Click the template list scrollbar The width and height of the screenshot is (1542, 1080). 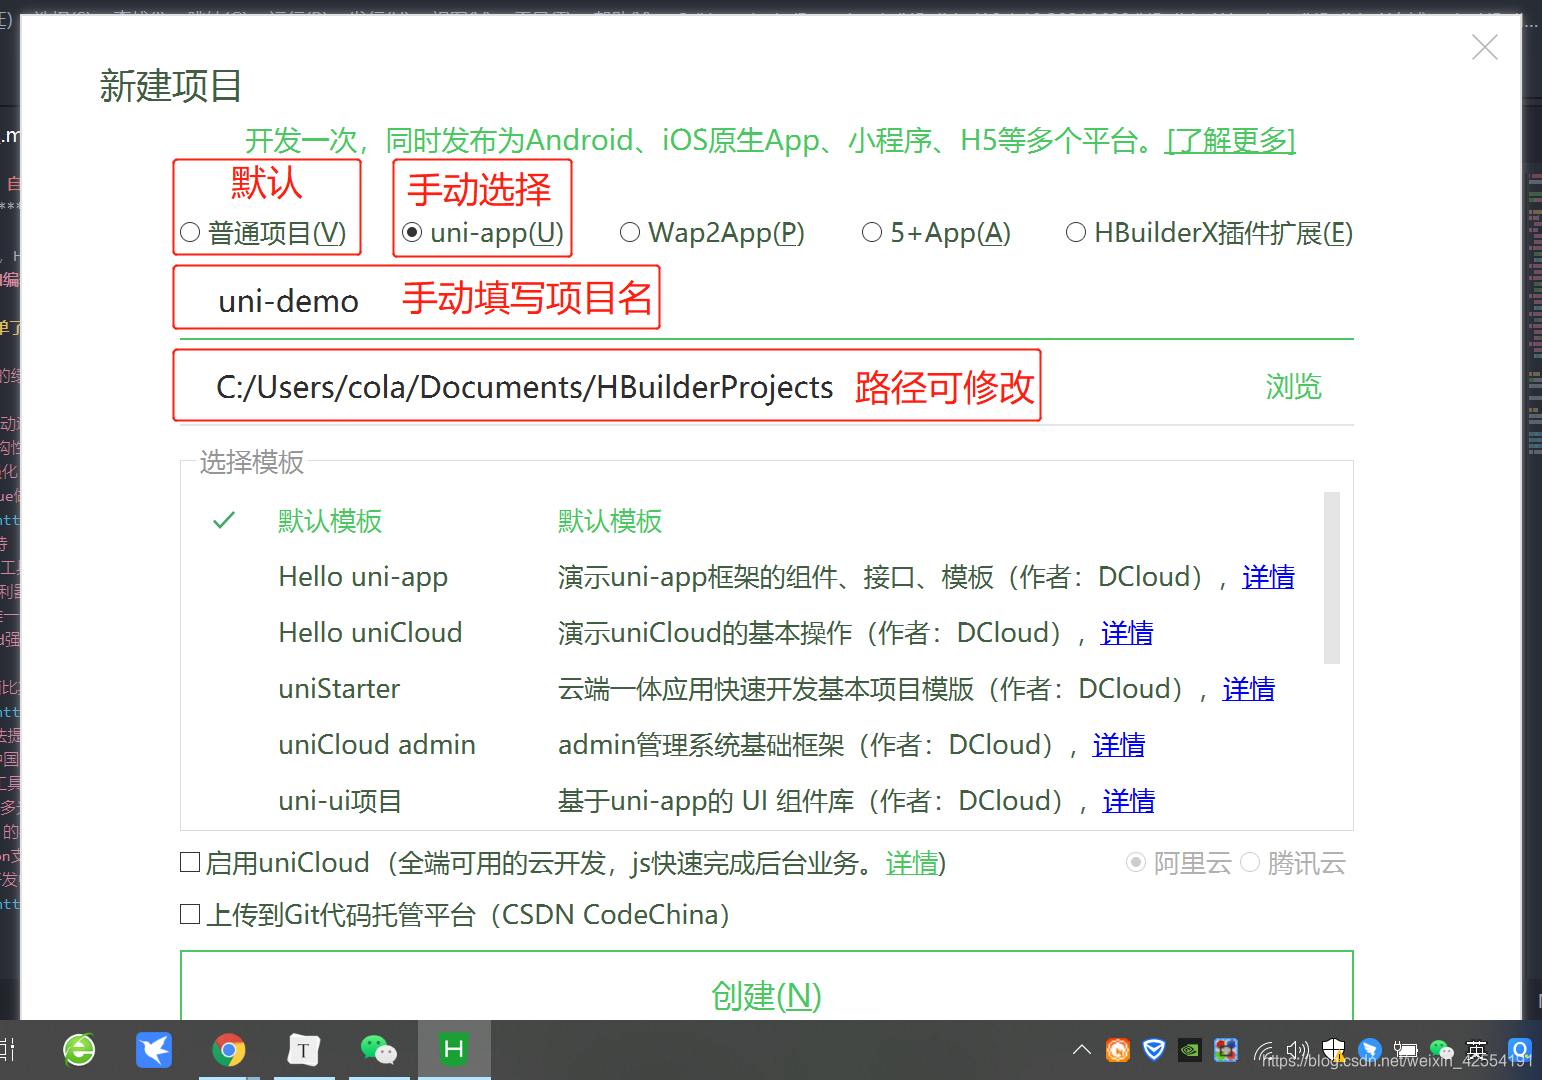coord(1331,578)
